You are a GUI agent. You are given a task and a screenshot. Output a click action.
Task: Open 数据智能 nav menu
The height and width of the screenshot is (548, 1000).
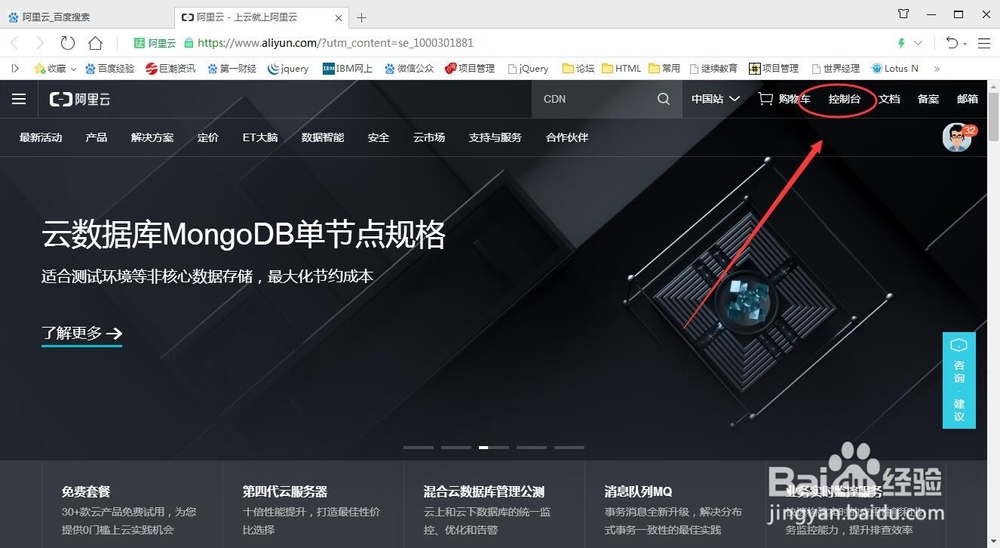pos(323,137)
